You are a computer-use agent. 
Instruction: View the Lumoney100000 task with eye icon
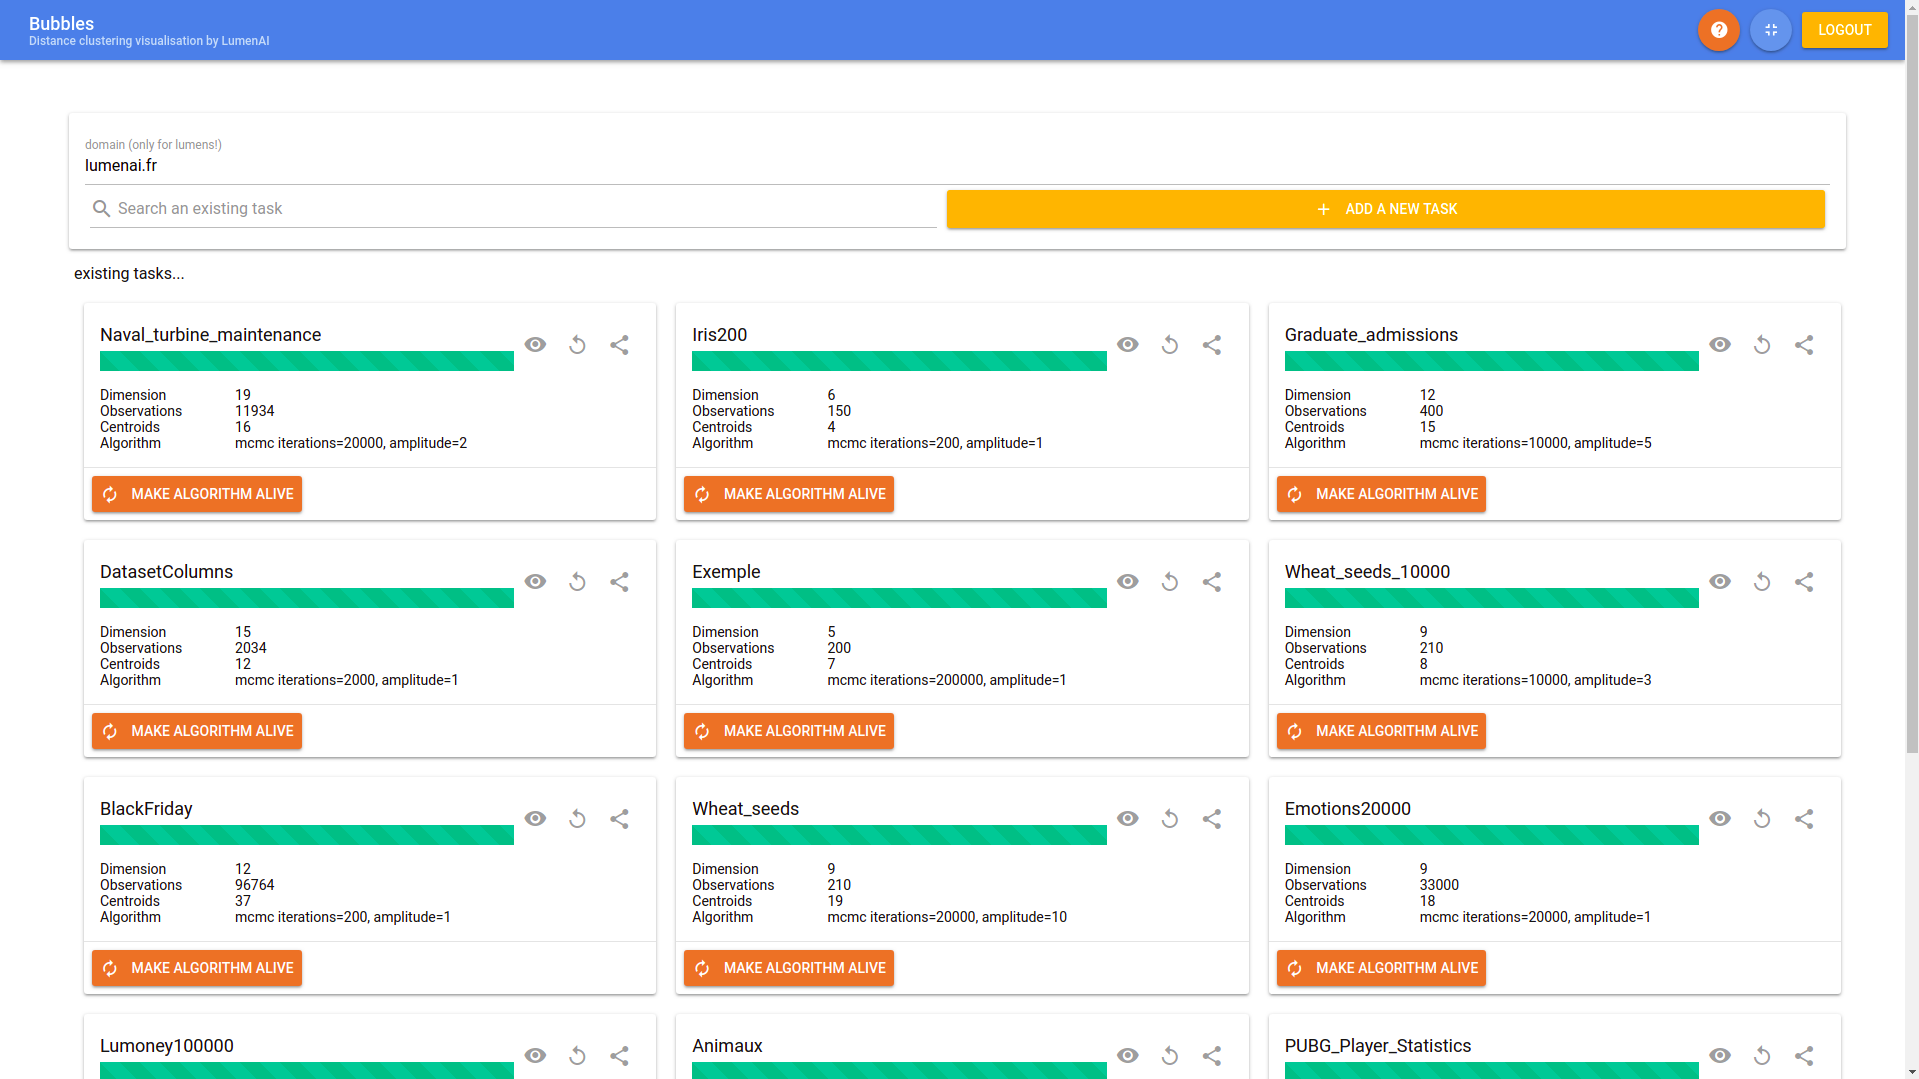pos(535,1056)
